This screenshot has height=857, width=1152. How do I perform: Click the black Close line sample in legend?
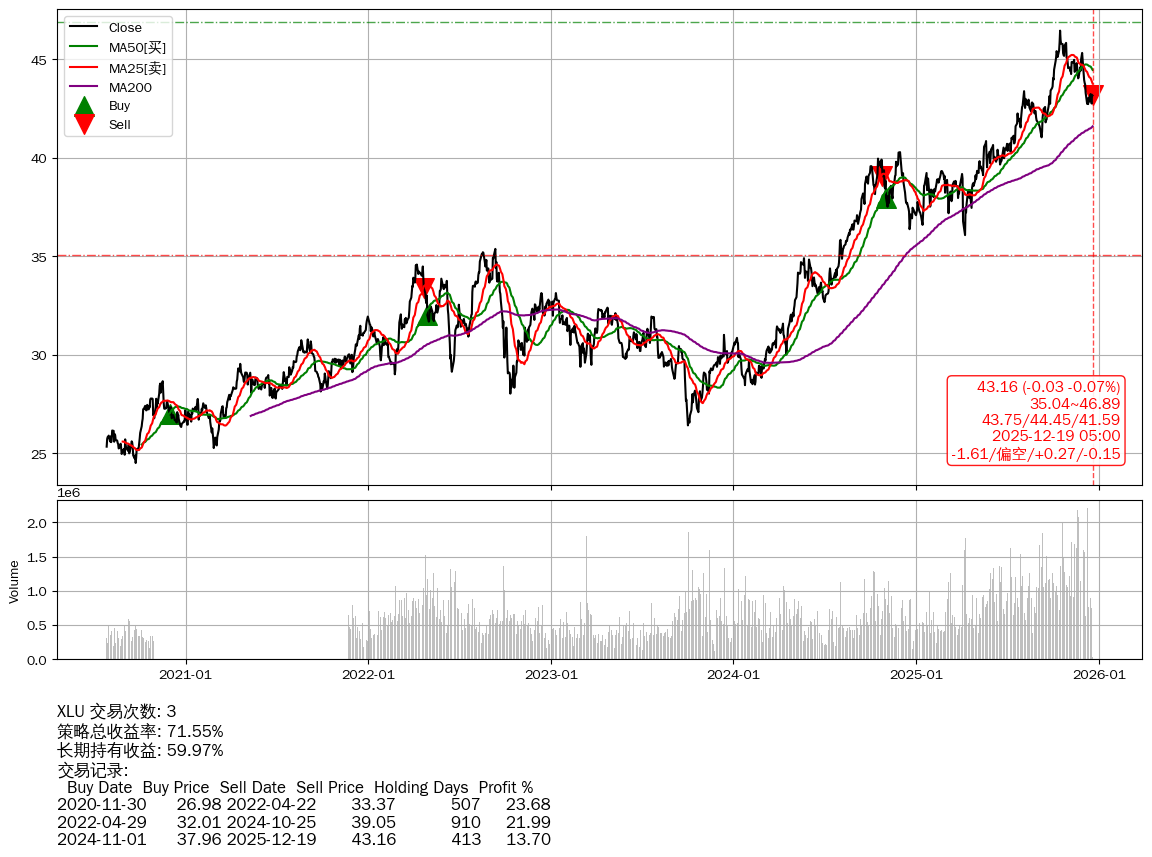(85, 28)
